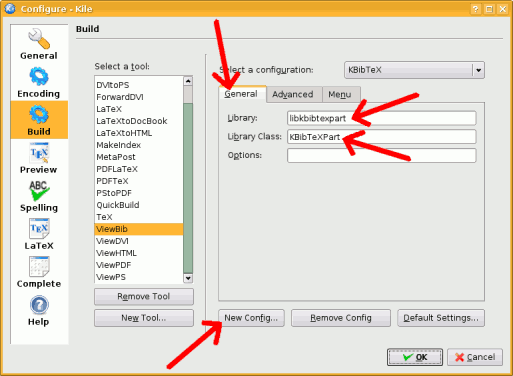Select DVItoPS in the tool list
The width and height of the screenshot is (513, 376).
tap(139, 85)
